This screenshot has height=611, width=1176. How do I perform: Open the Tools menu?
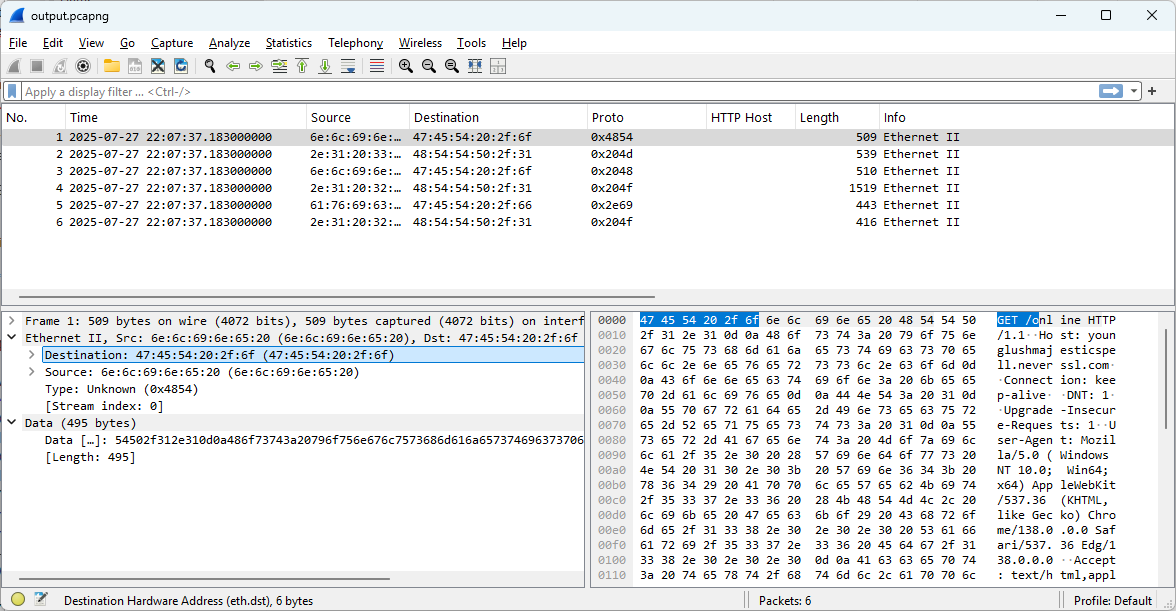(471, 43)
